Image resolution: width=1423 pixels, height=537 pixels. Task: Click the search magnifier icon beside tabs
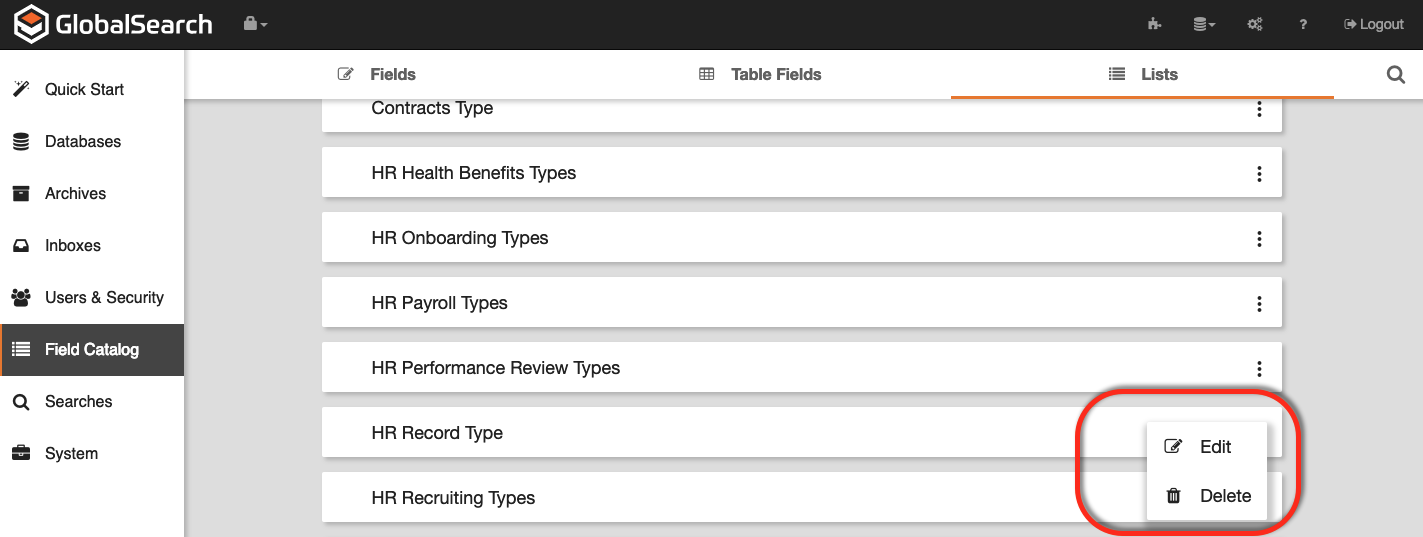pos(1396,74)
